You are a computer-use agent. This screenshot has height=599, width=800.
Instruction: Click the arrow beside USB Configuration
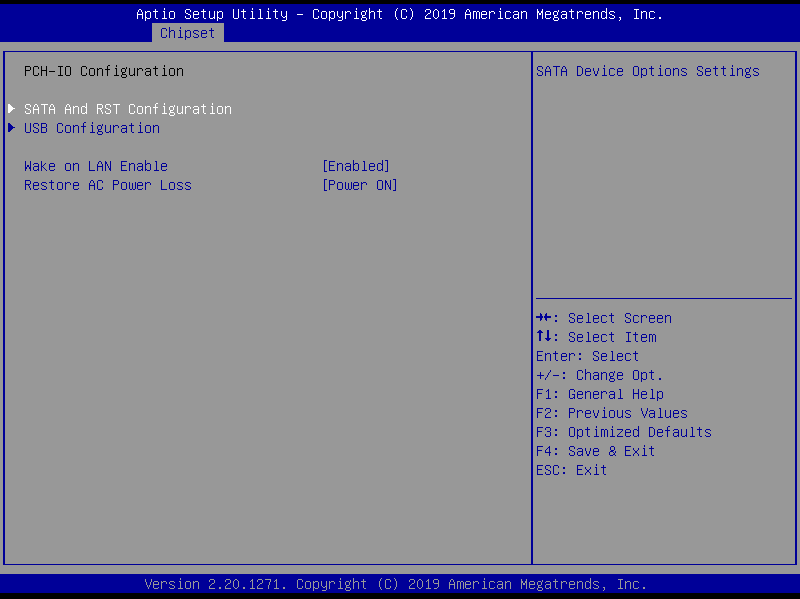coord(12,128)
